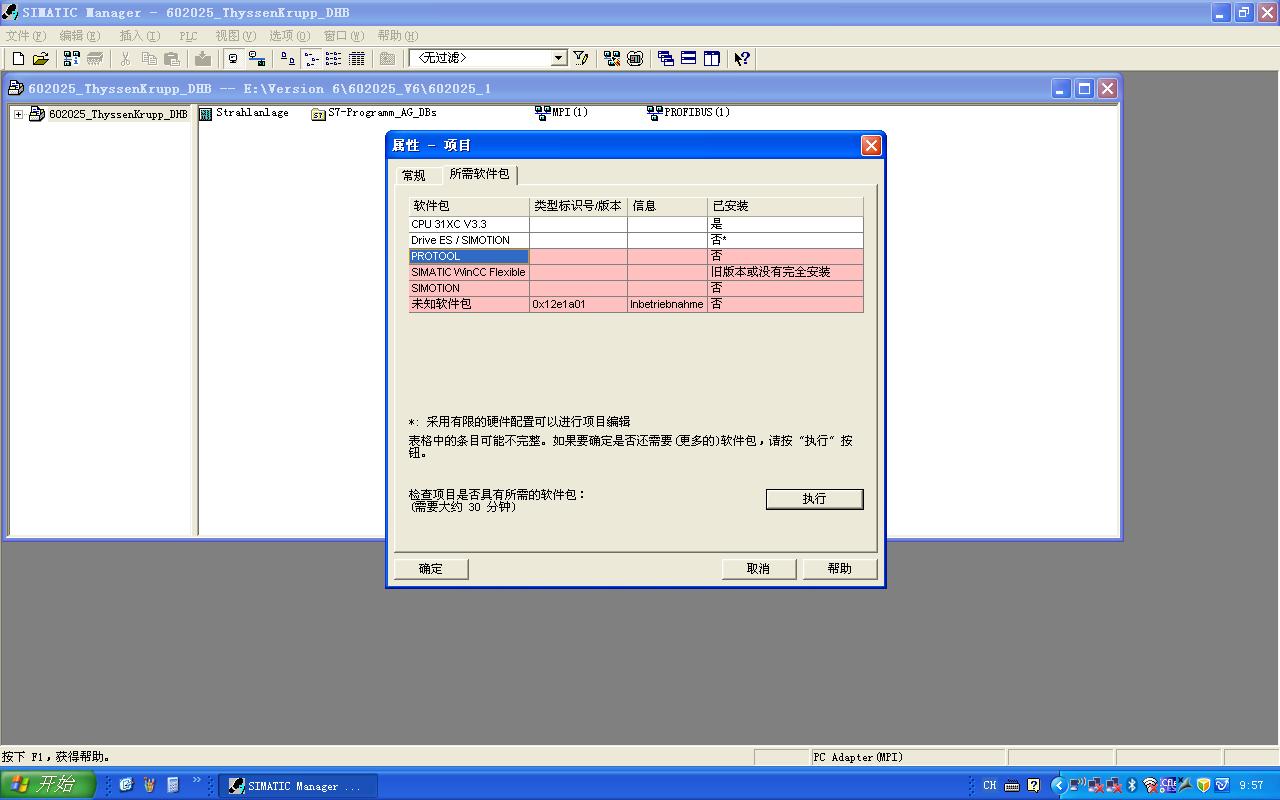Click the Cut scissors icon
The image size is (1280, 800).
point(125,59)
